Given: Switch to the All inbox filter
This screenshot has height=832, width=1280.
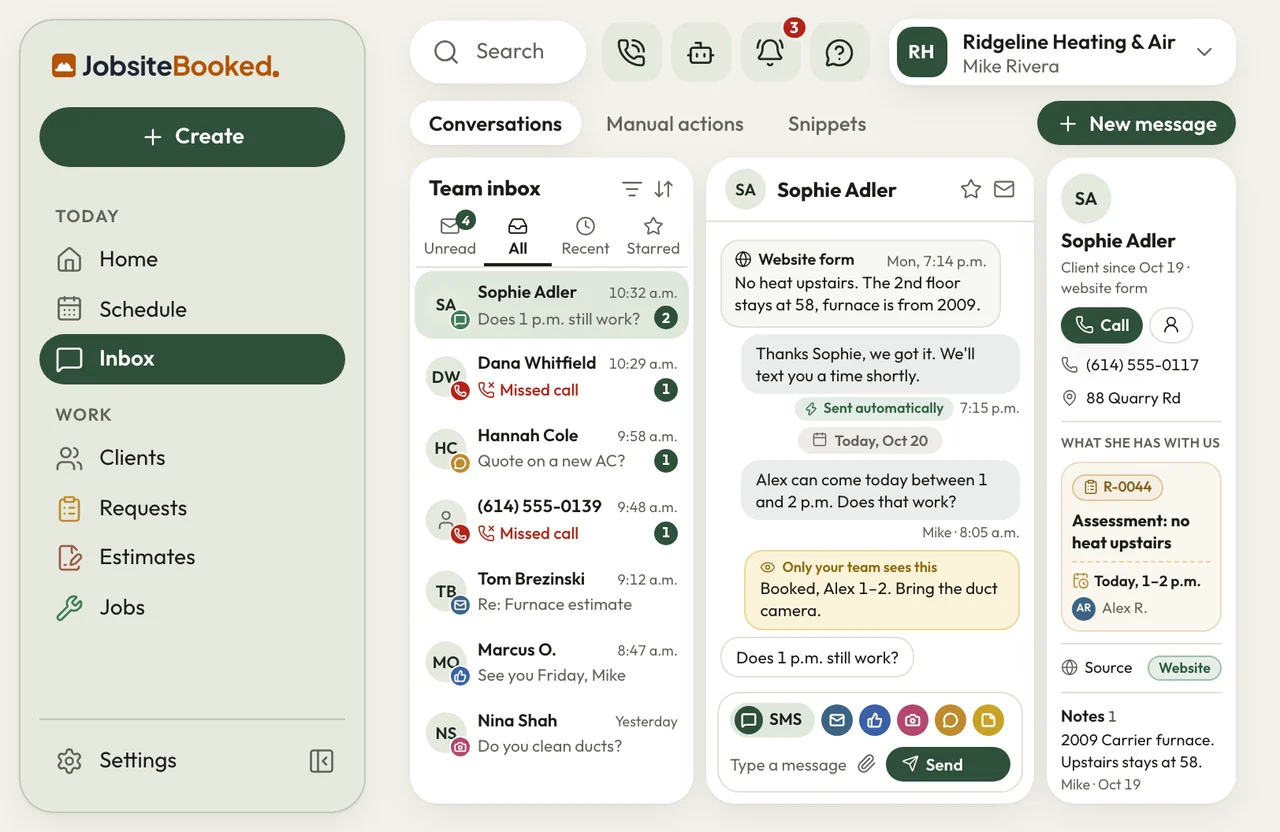Looking at the screenshot, I should 518,237.
